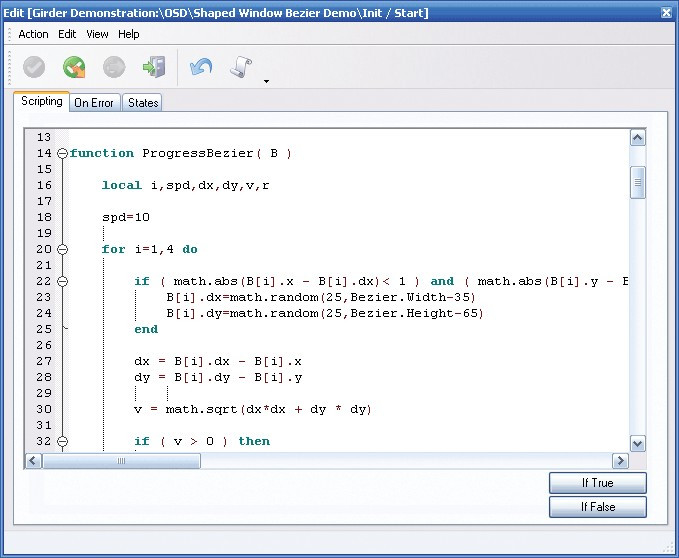This screenshot has height=558, width=679.
Task: Click the horizontal scrollbar thumb
Action: [121, 461]
